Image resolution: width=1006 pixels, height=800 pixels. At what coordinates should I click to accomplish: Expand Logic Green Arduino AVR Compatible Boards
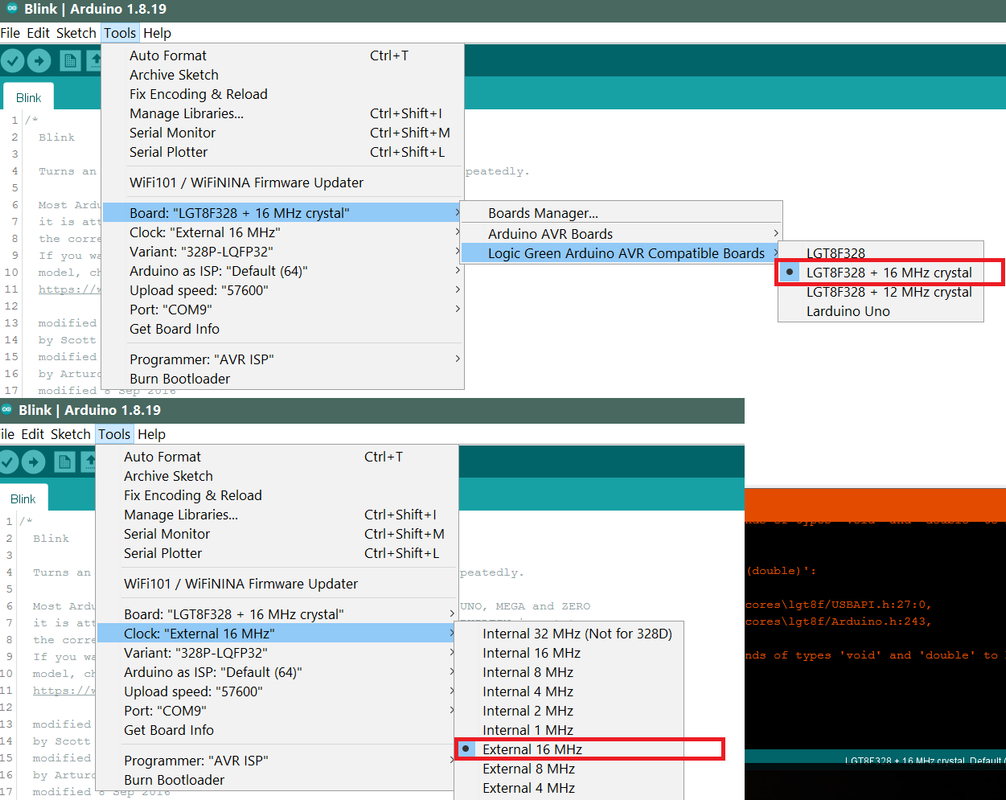[x=621, y=253]
